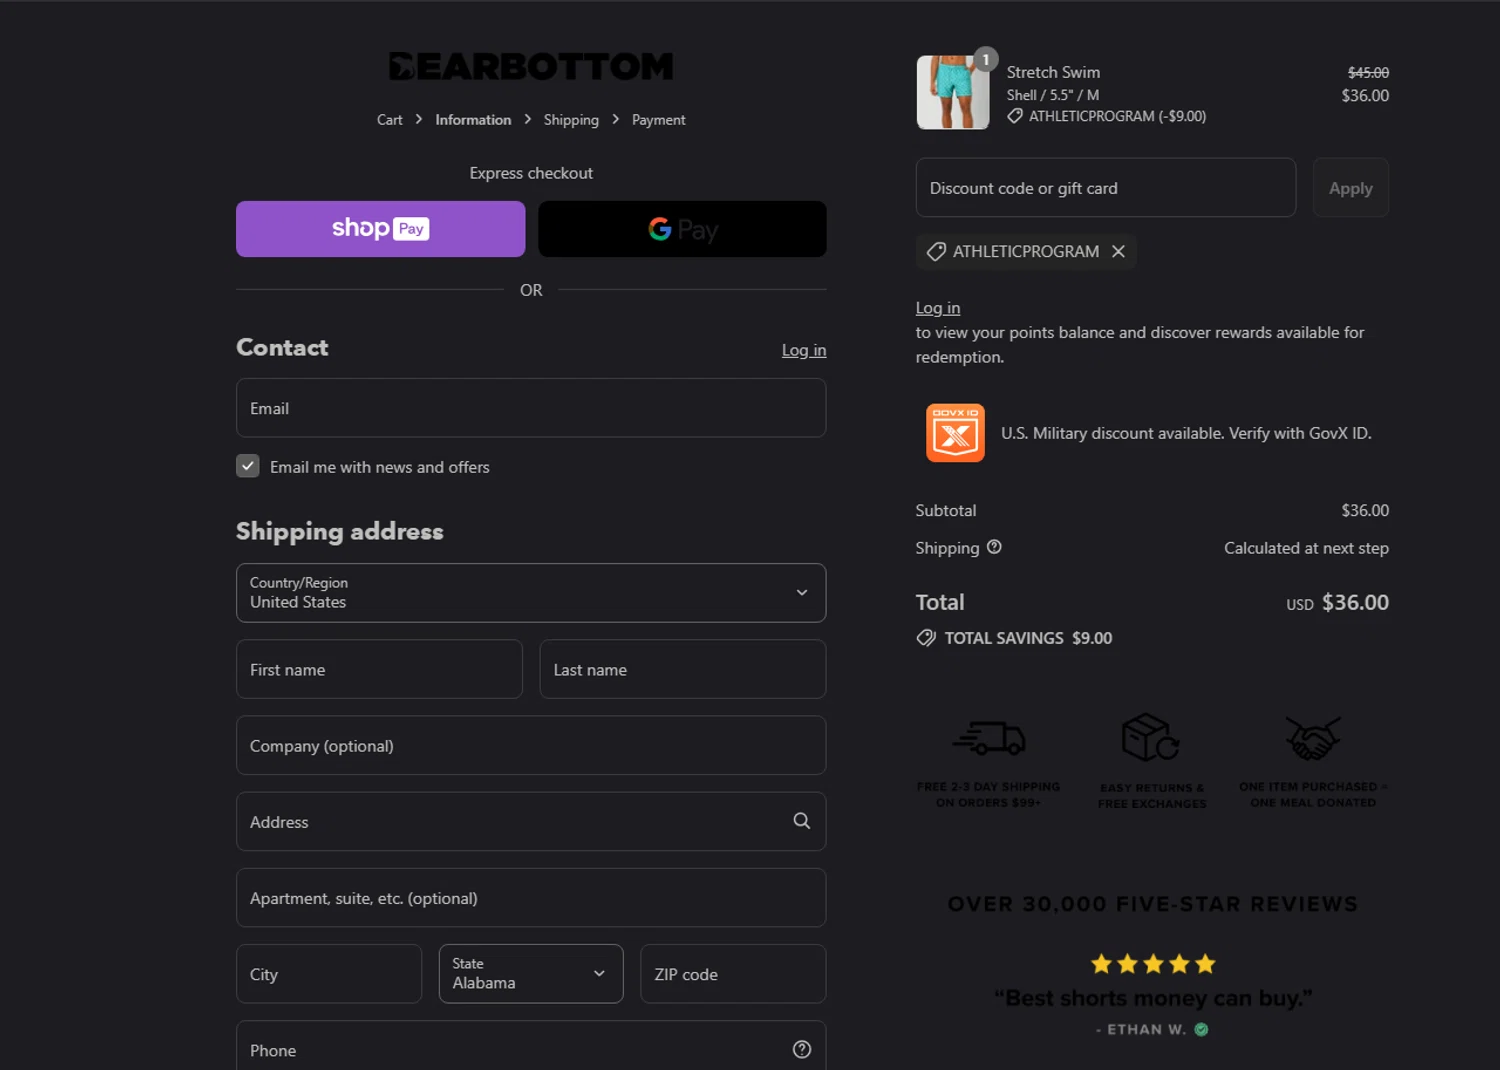Click the easy returns box icon
The width and height of the screenshot is (1500, 1070).
[x=1151, y=738]
